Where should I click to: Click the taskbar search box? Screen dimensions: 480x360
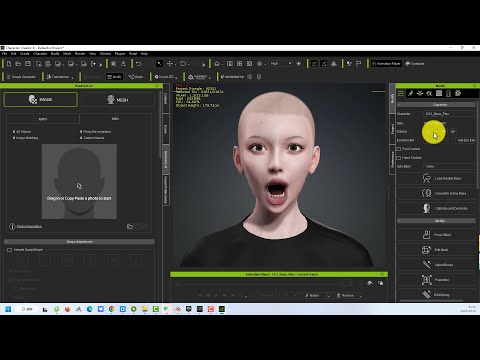coord(28,309)
